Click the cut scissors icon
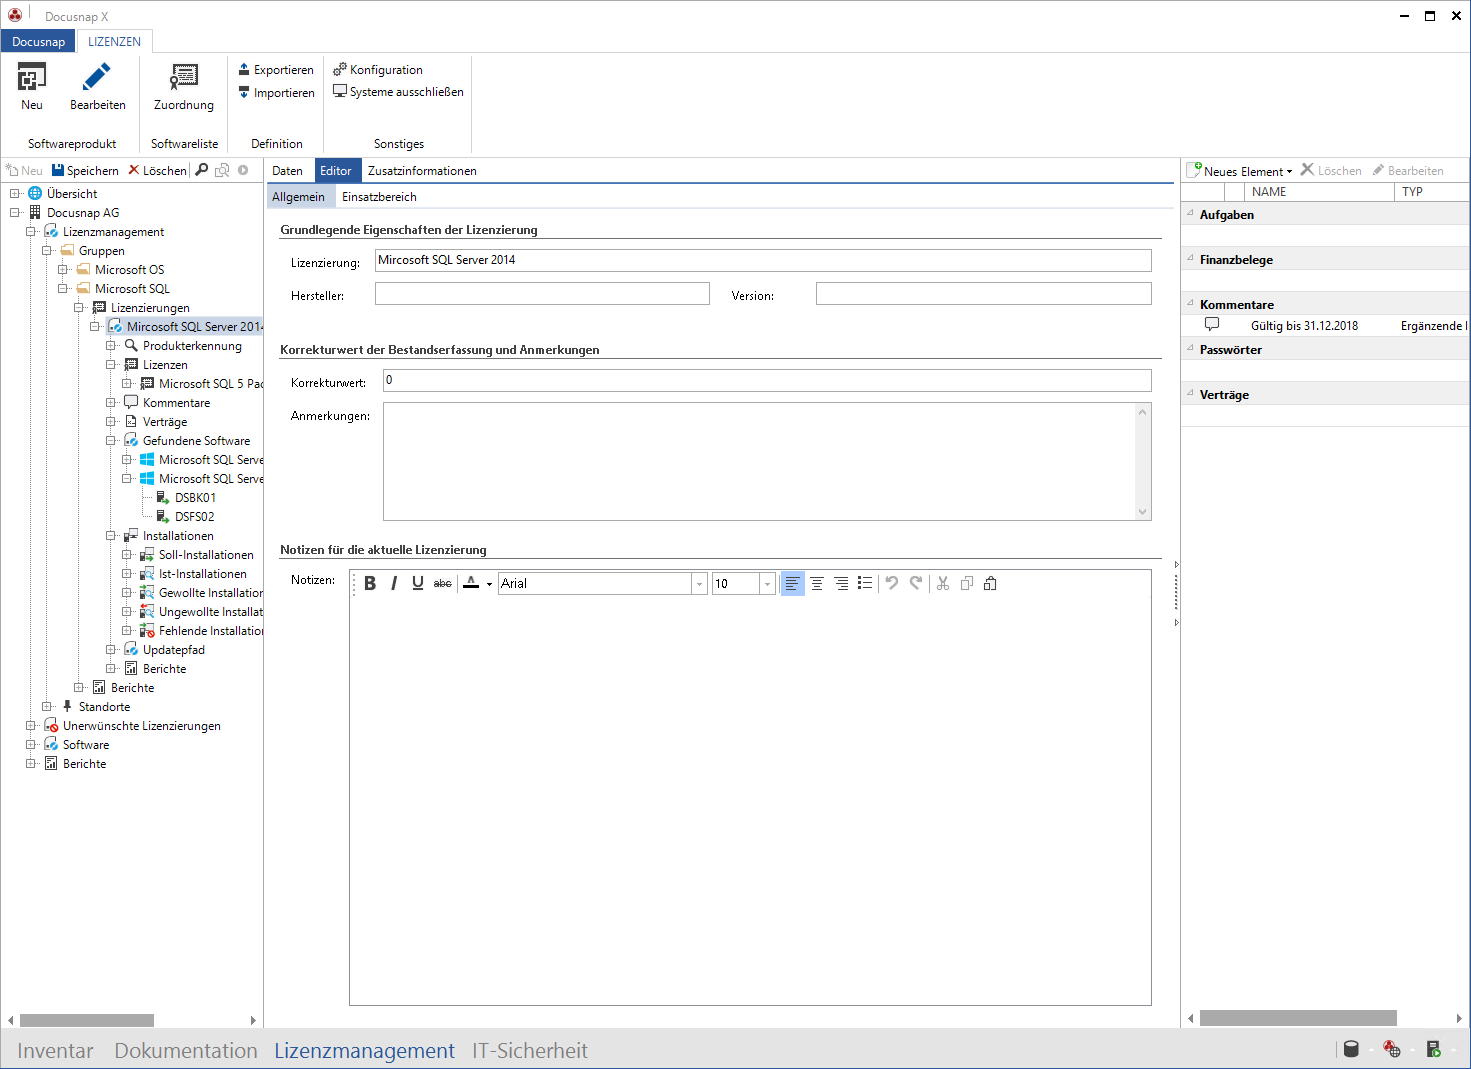The image size is (1471, 1069). pos(943,583)
